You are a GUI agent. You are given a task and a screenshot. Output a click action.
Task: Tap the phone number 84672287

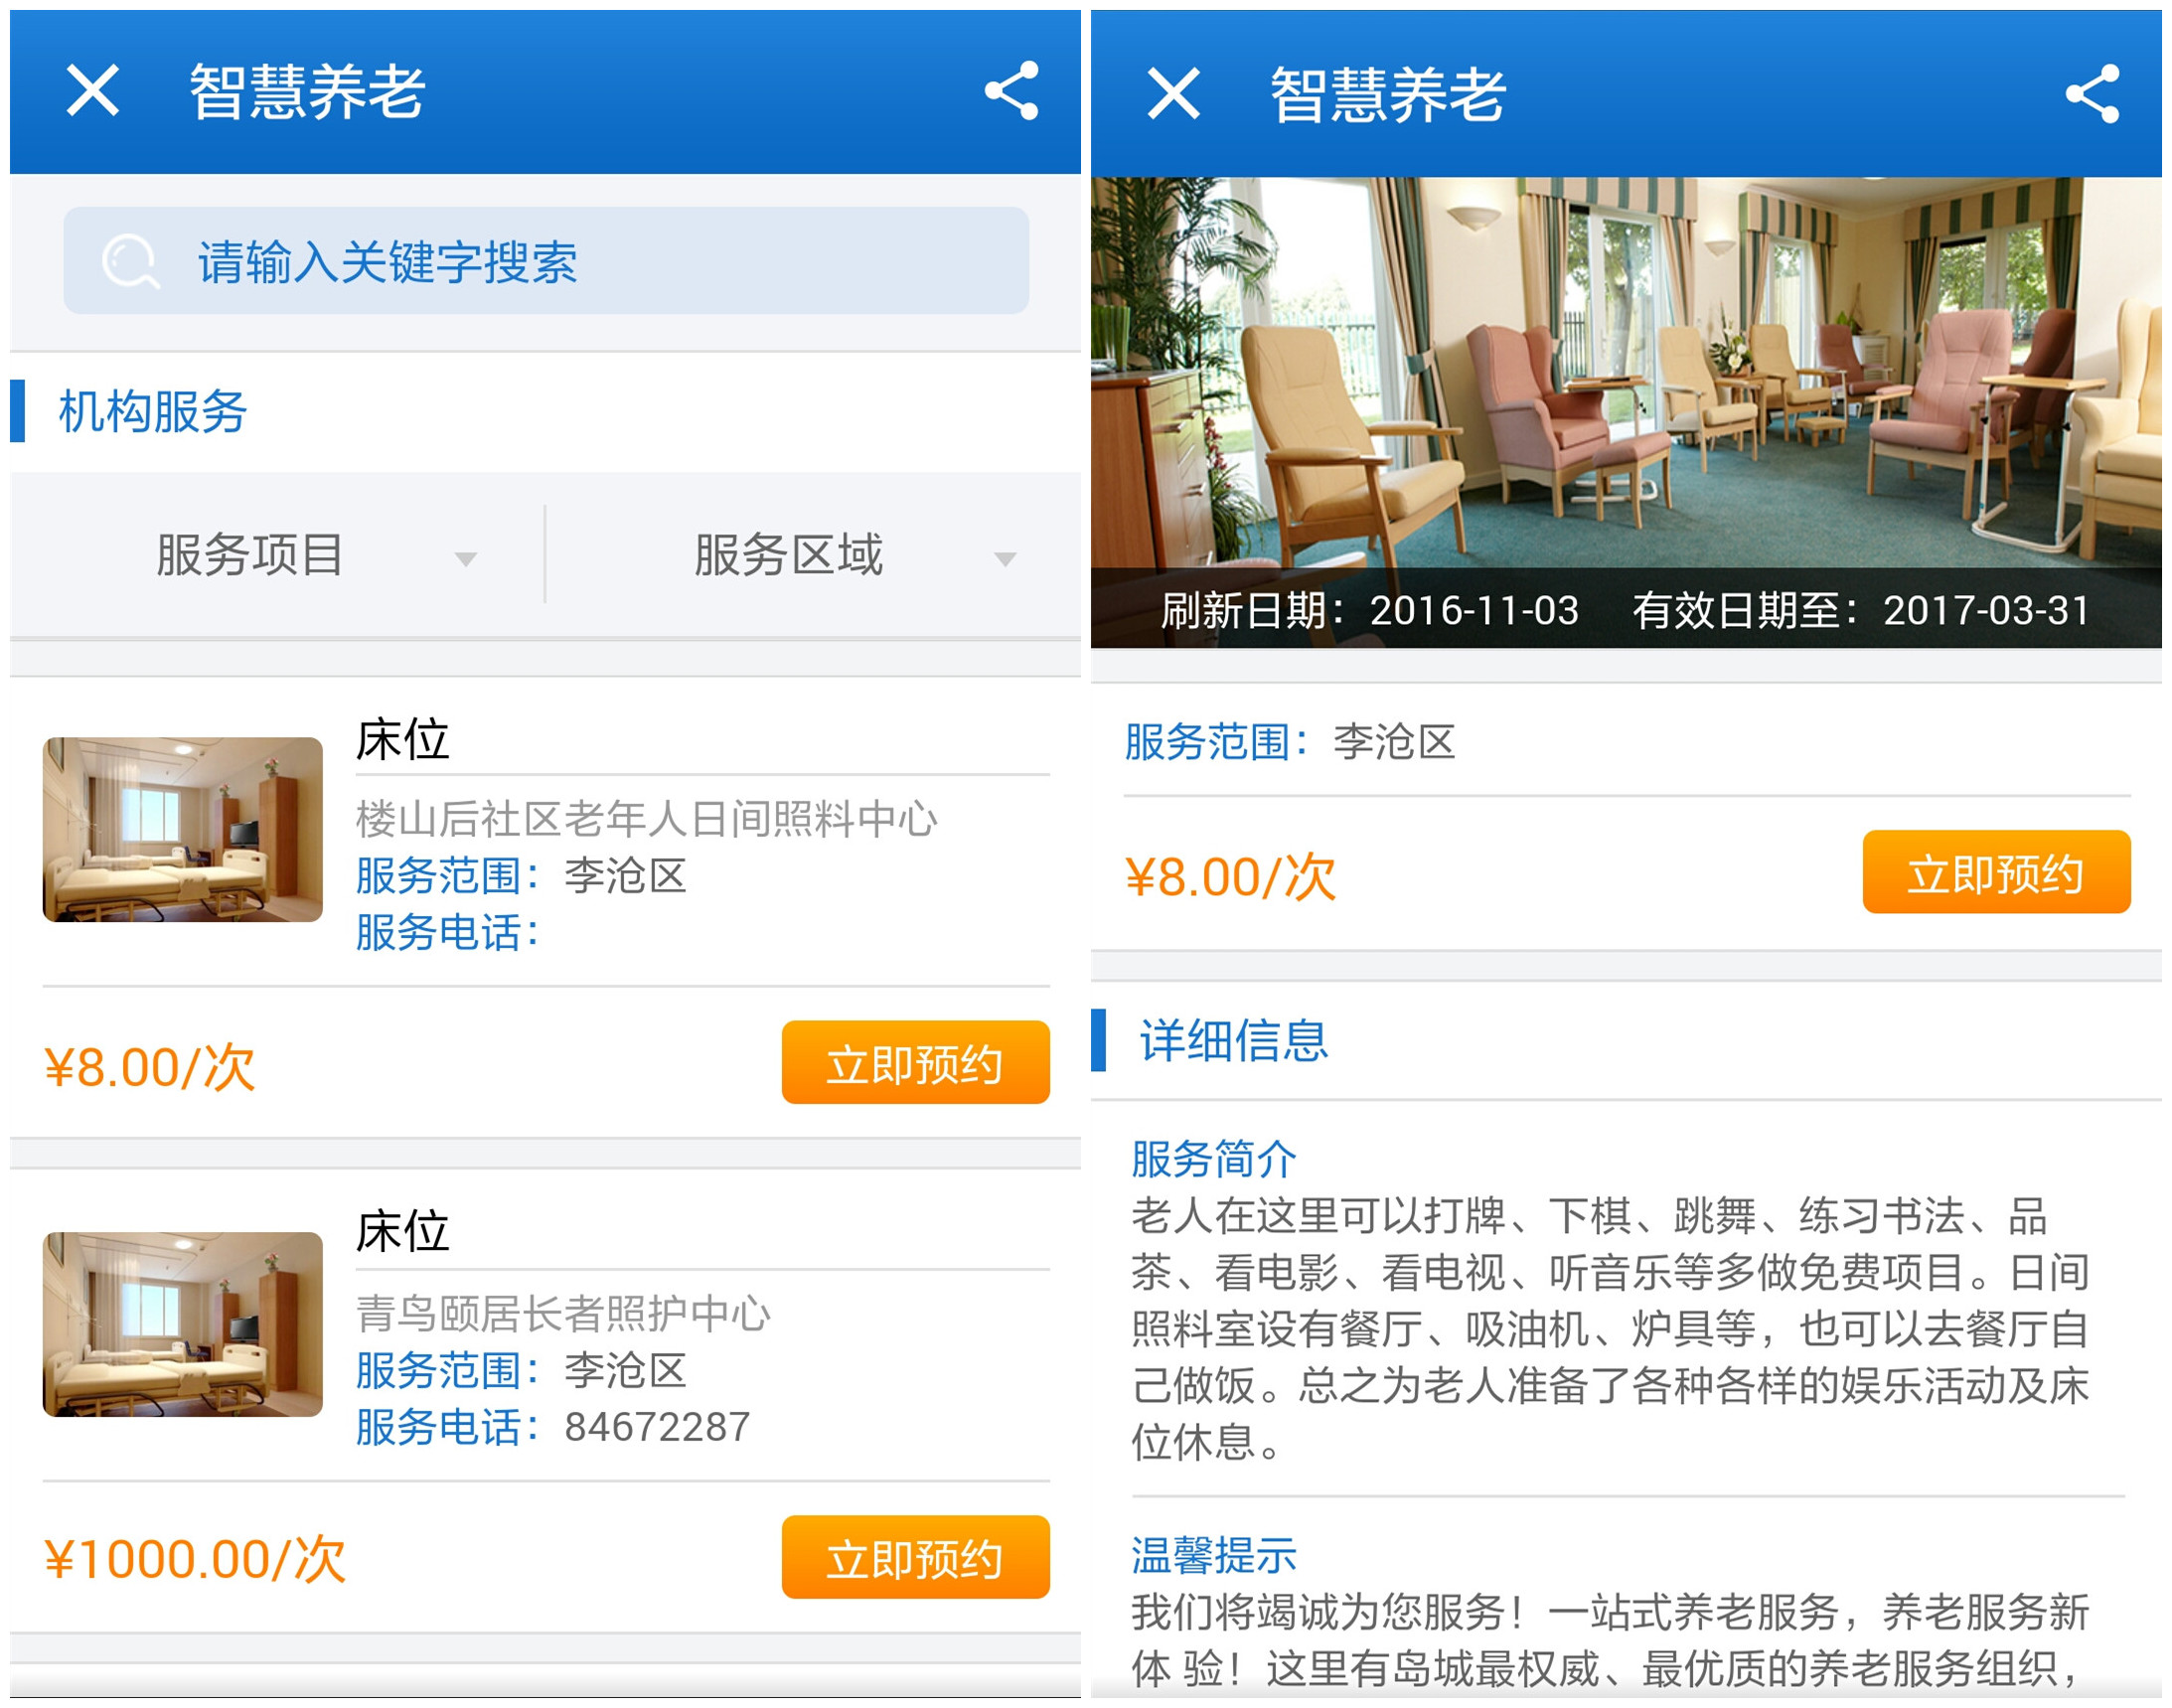pyautogui.click(x=657, y=1428)
